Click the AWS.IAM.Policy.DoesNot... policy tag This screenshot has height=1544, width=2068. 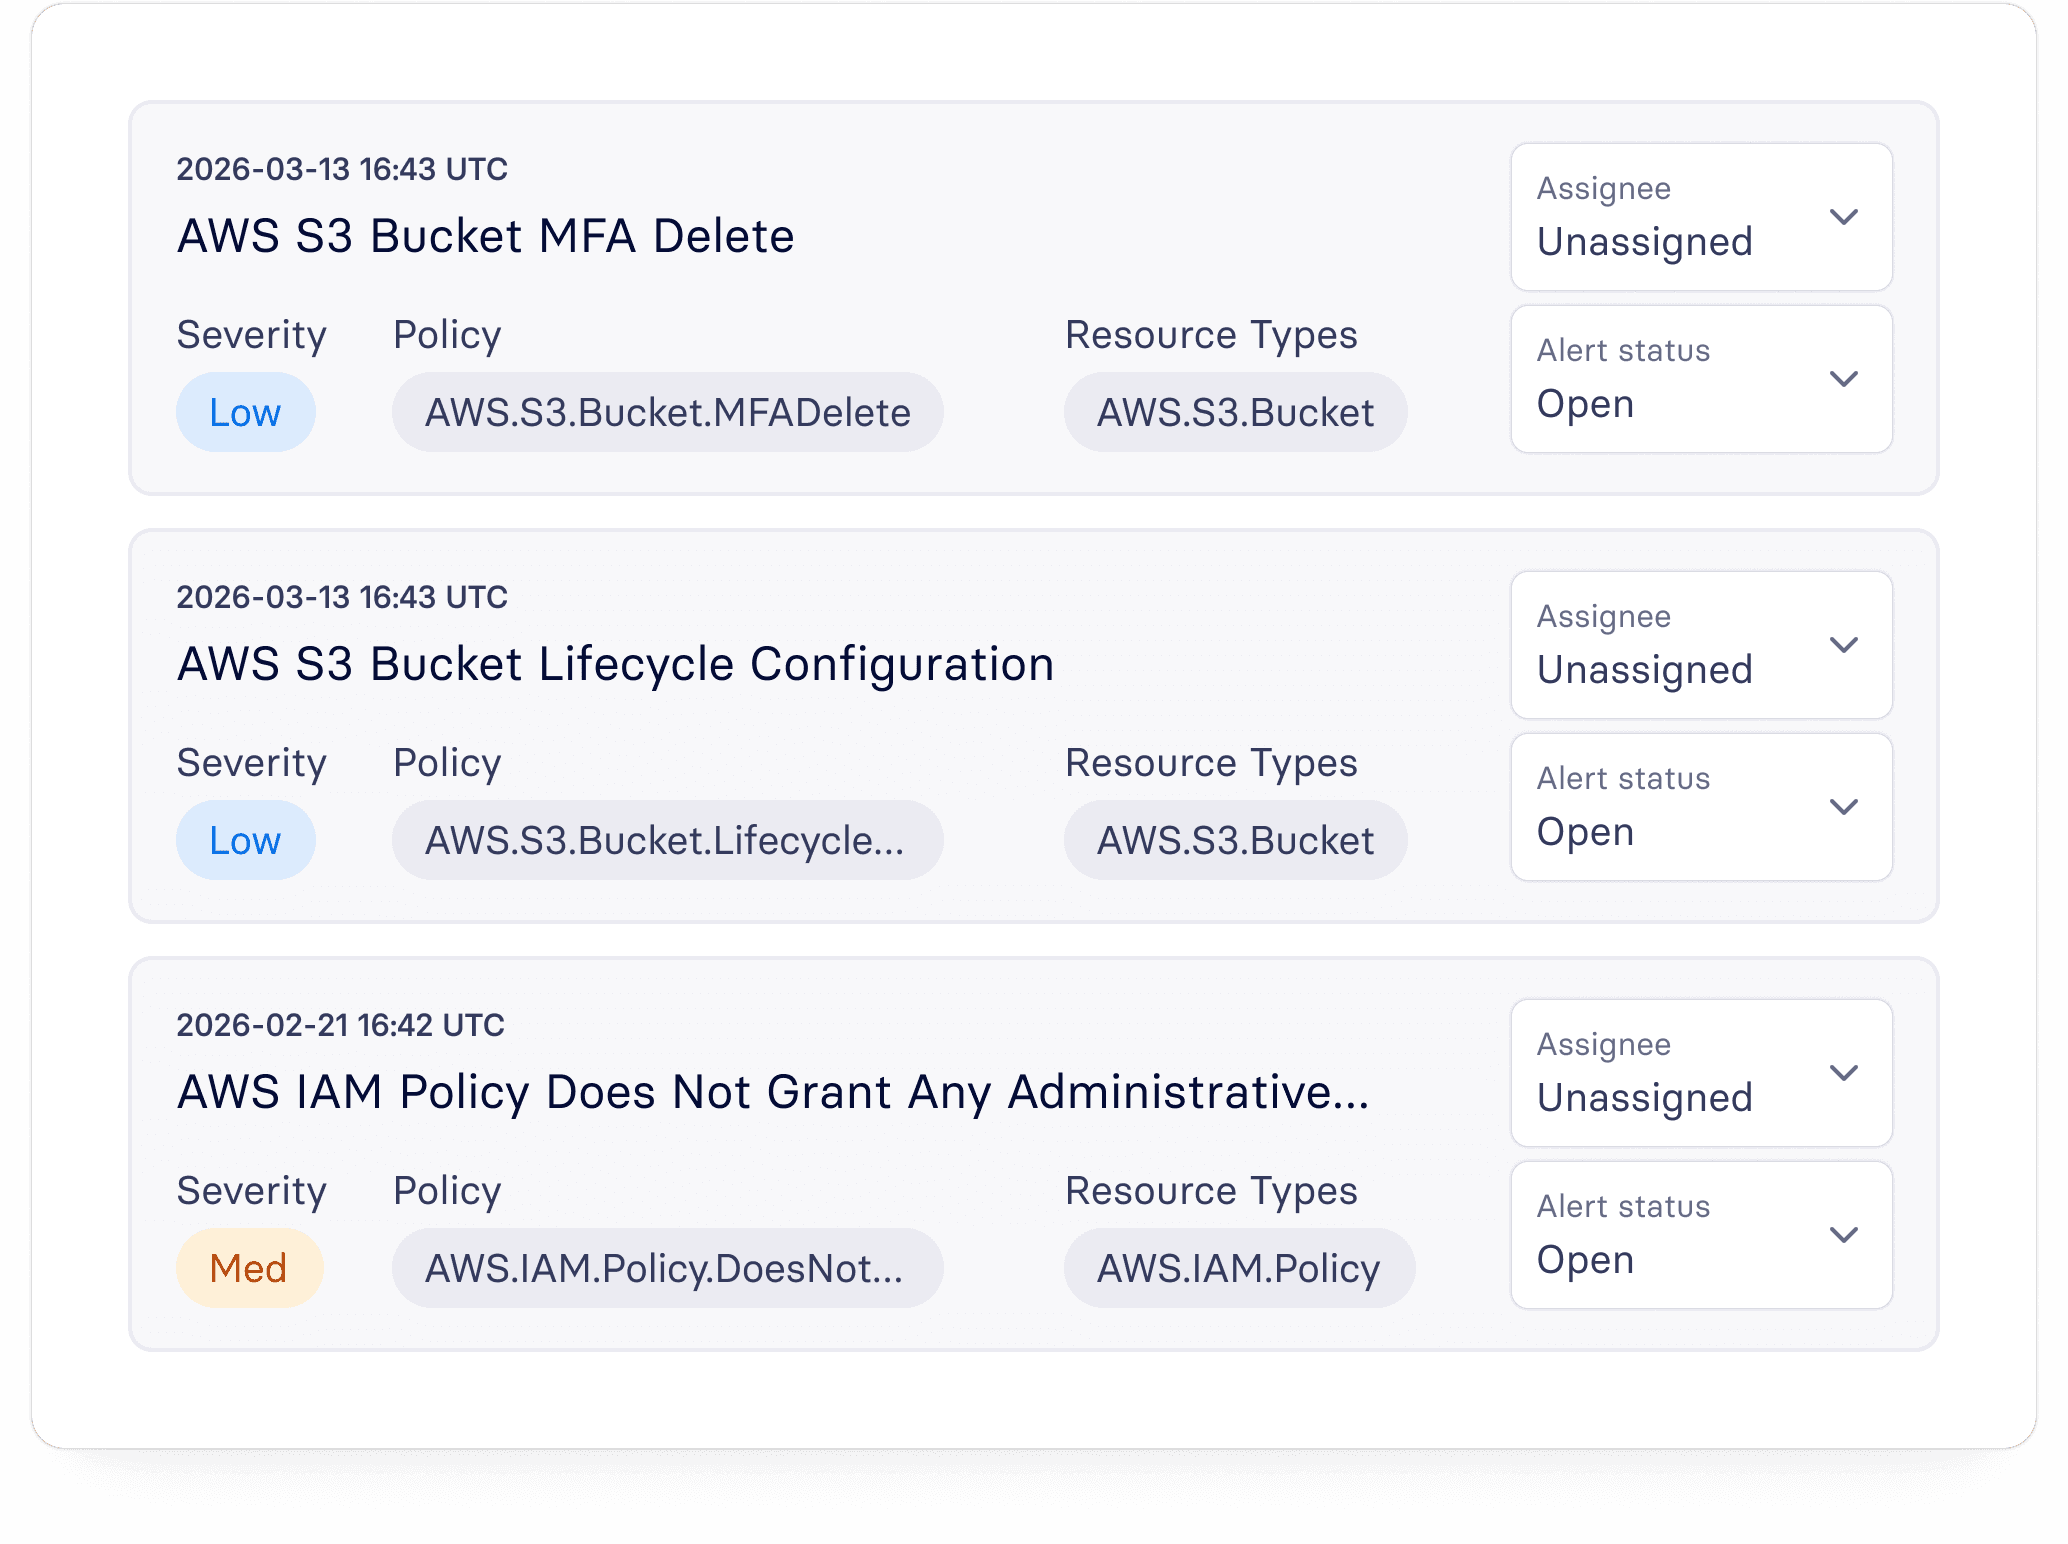click(x=667, y=1269)
